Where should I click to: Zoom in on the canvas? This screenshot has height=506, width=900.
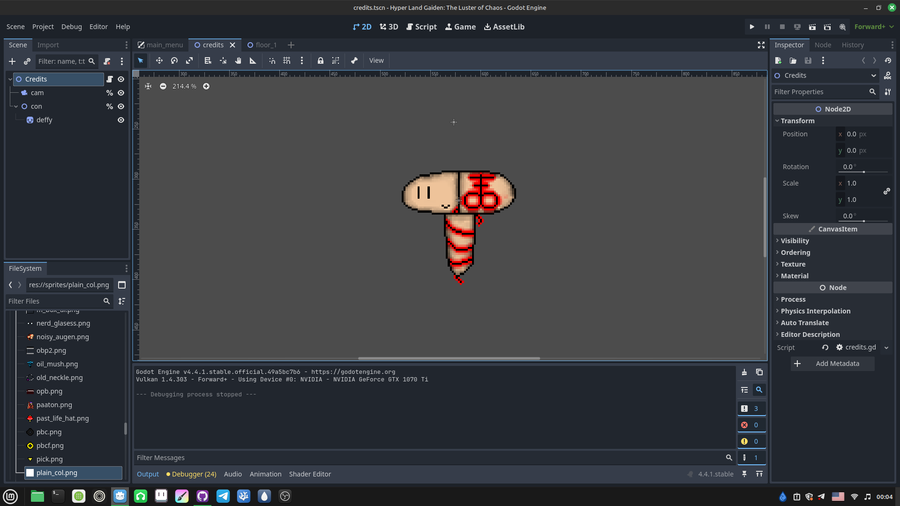coord(206,86)
